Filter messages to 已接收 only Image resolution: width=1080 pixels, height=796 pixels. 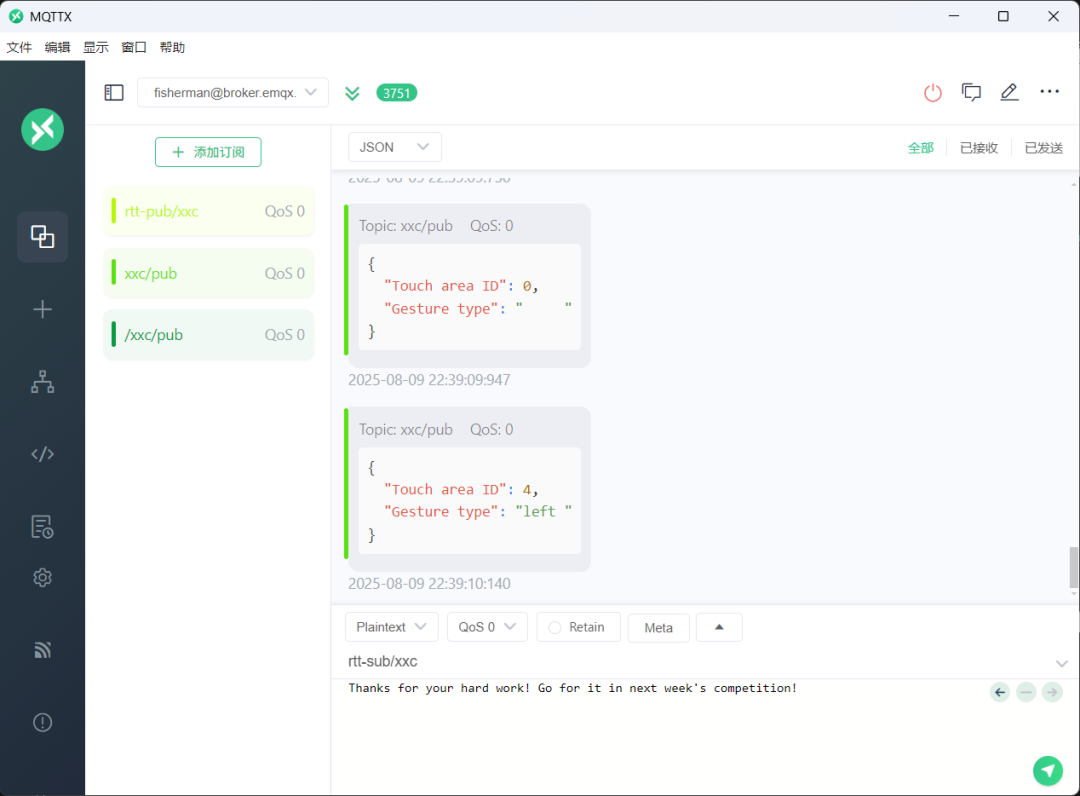coord(978,148)
